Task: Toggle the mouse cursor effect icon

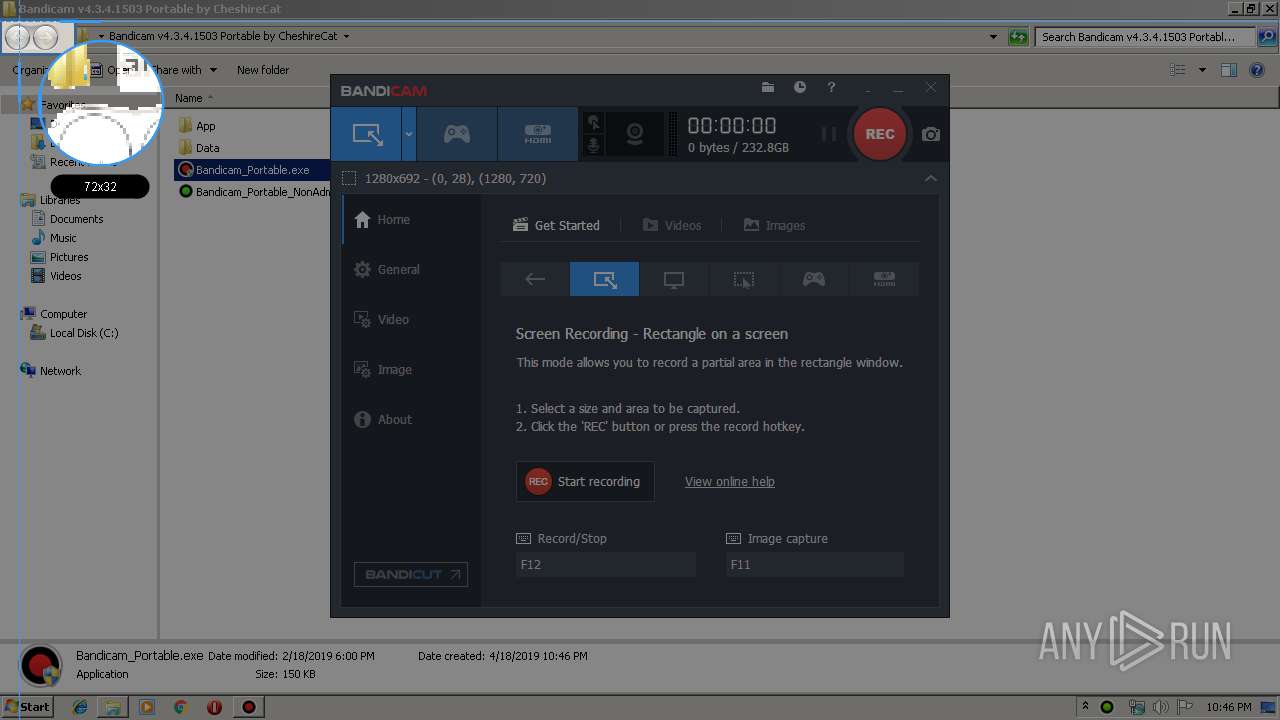Action: tap(594, 123)
